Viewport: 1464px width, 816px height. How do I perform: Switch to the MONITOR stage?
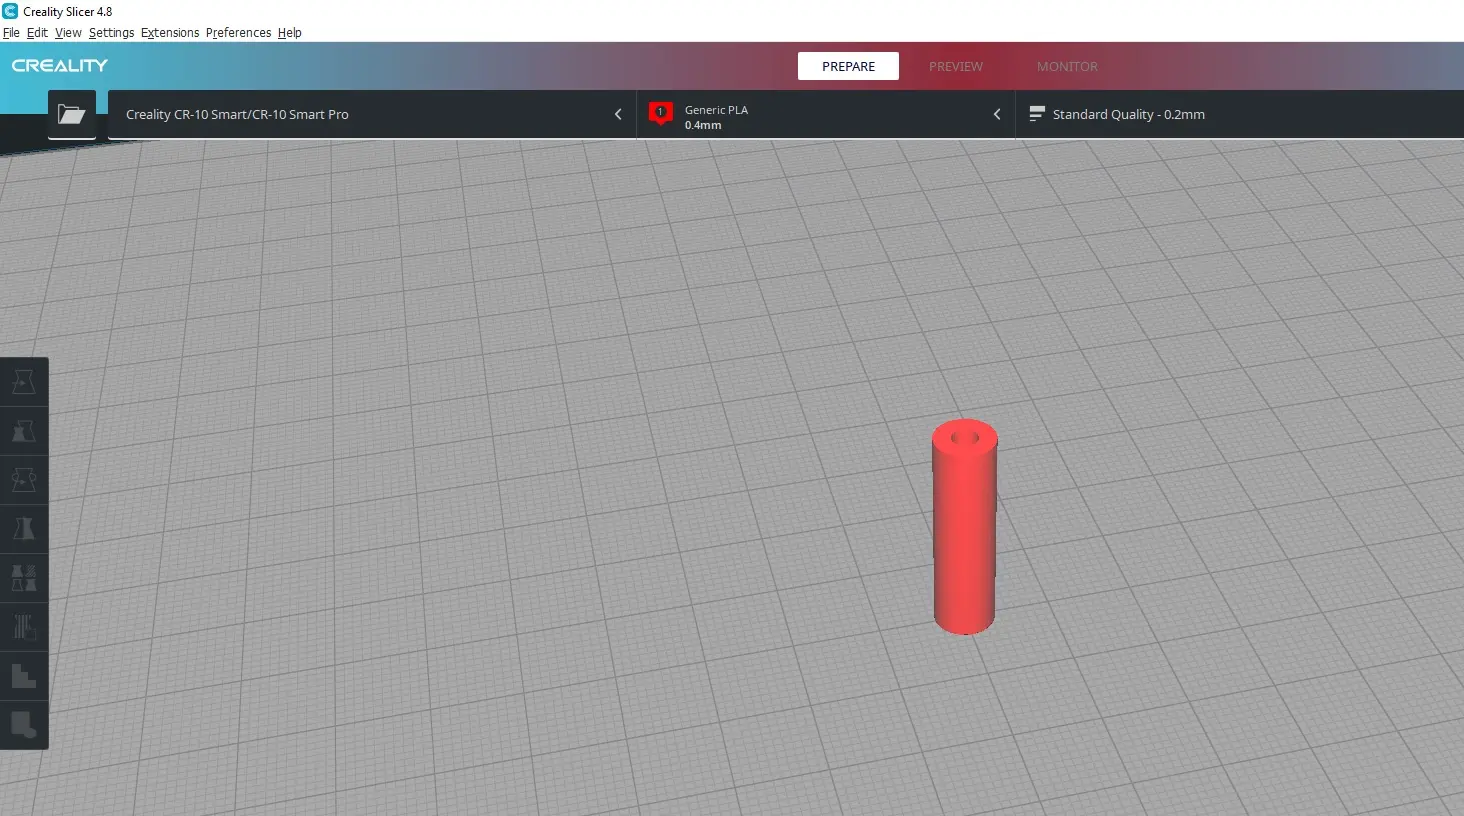point(1067,66)
